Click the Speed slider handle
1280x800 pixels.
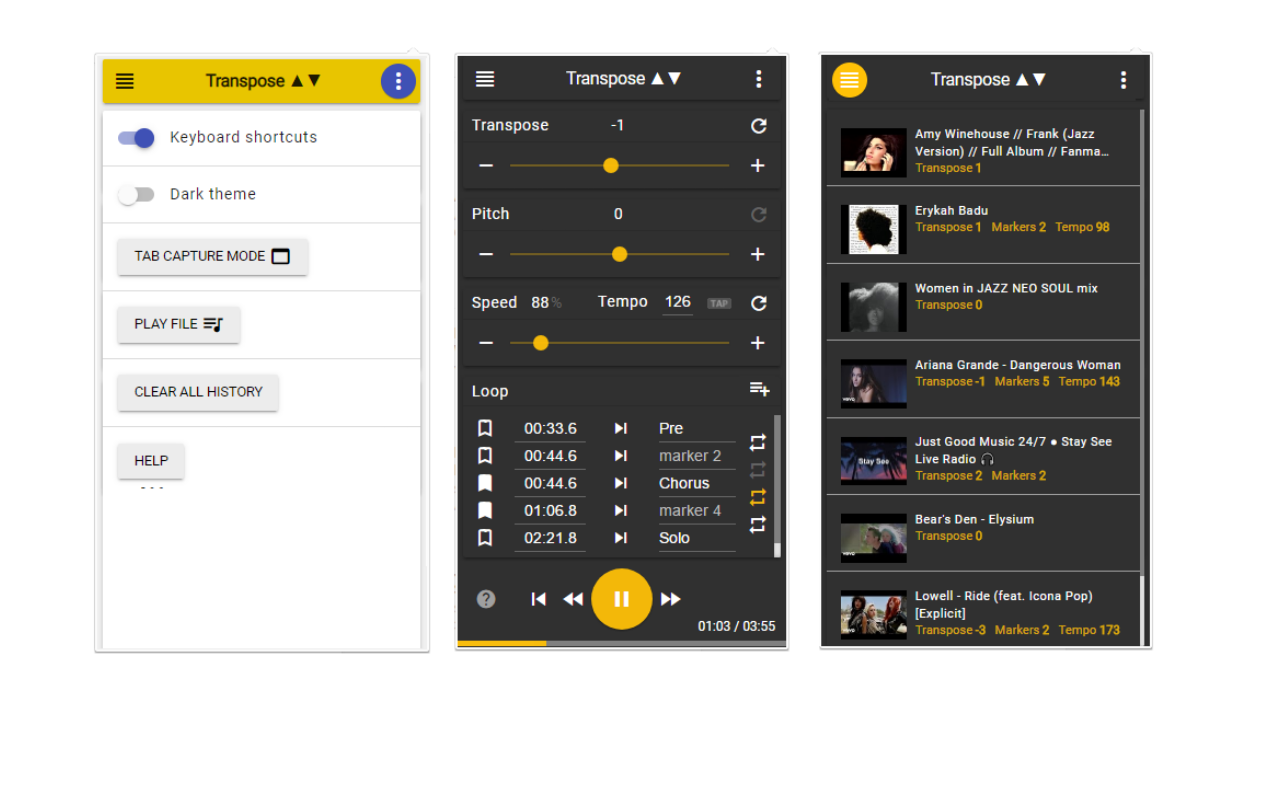pos(541,343)
